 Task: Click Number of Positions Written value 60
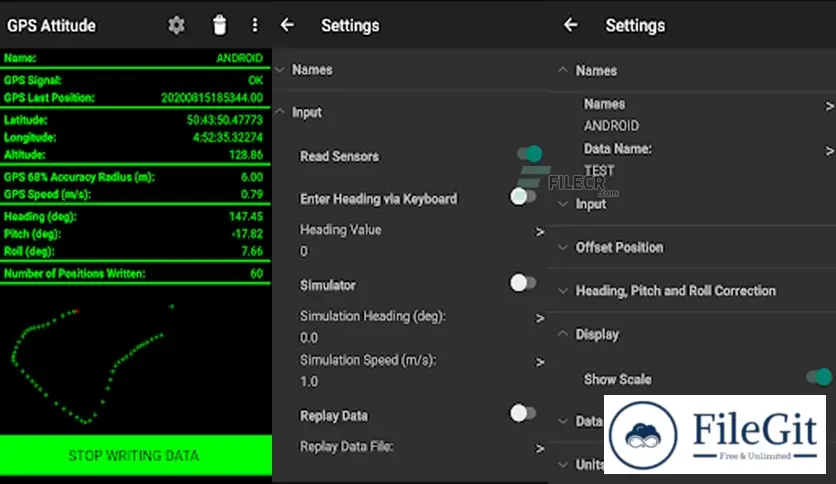click(x=256, y=273)
